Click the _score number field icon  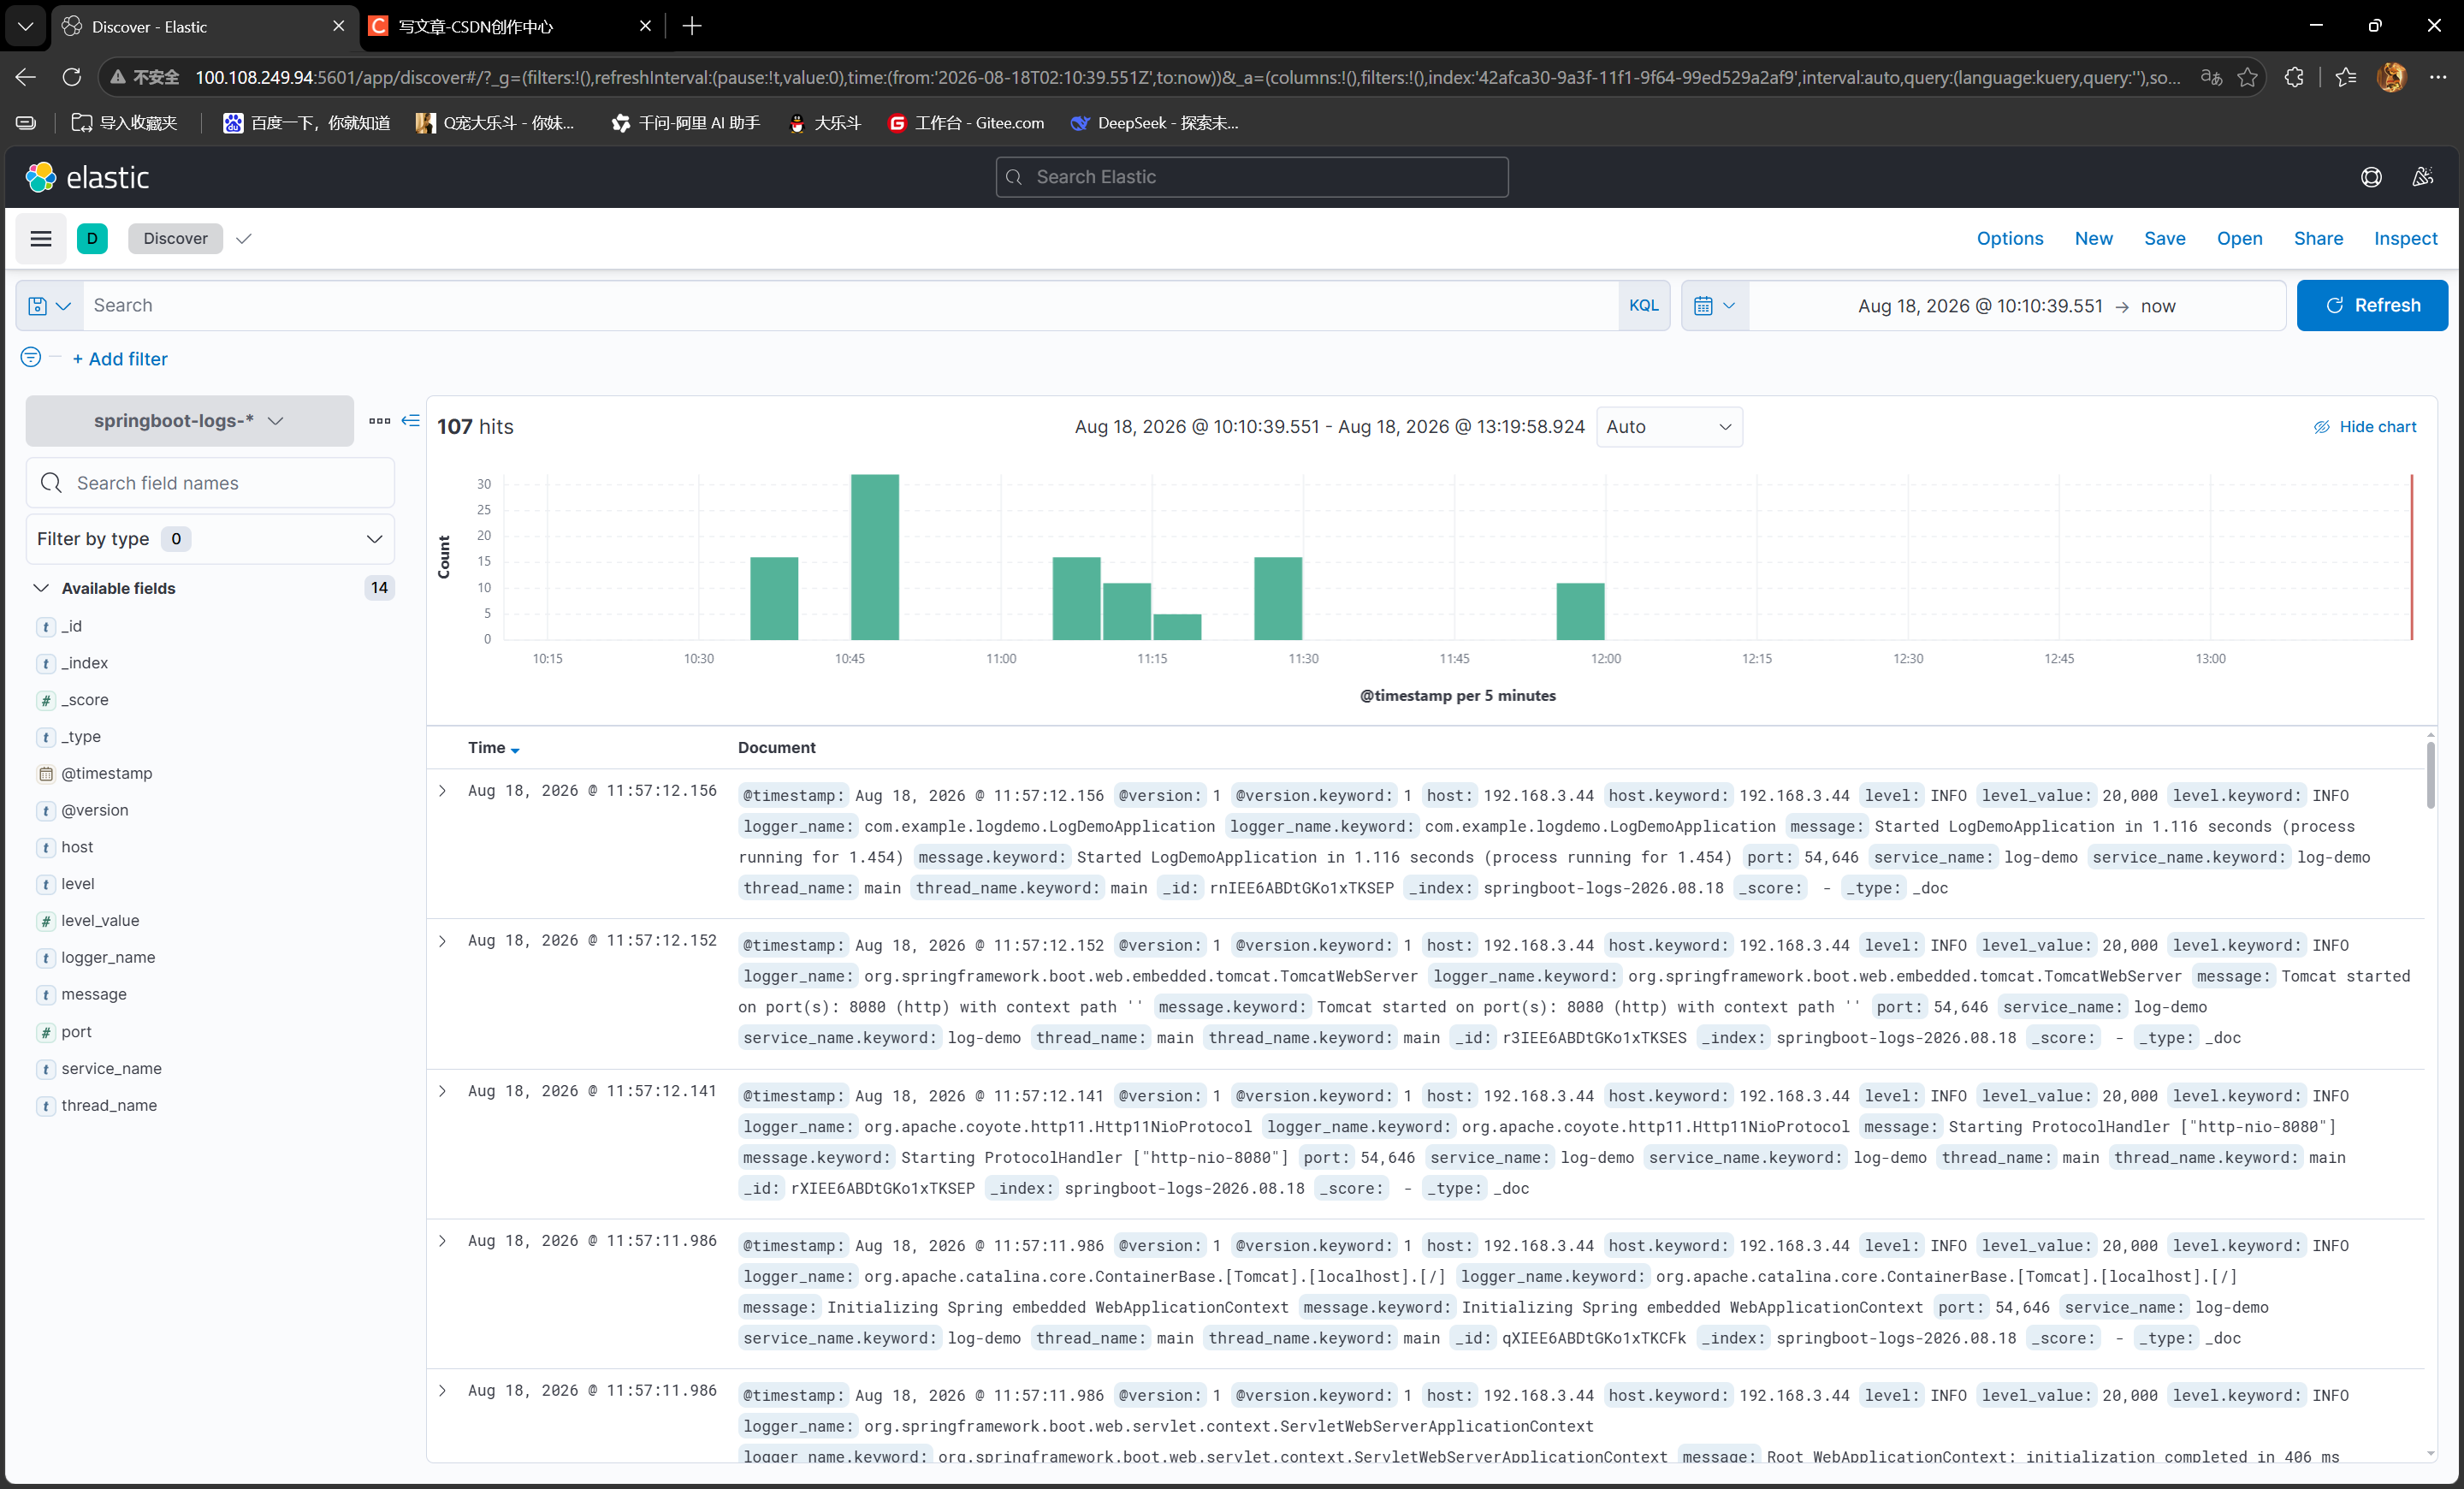click(46, 700)
